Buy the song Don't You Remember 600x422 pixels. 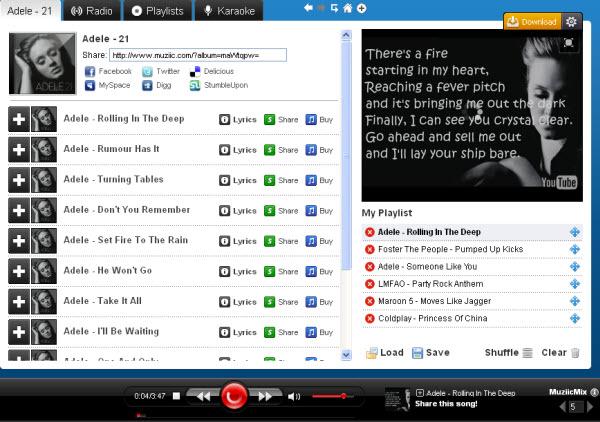pos(319,211)
